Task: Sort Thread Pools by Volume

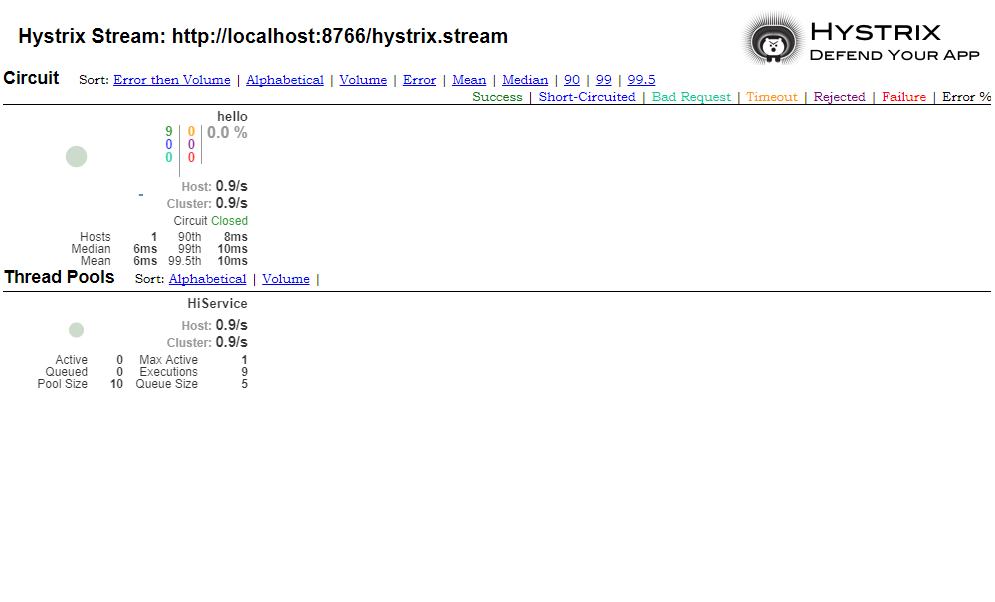Action: click(x=286, y=279)
